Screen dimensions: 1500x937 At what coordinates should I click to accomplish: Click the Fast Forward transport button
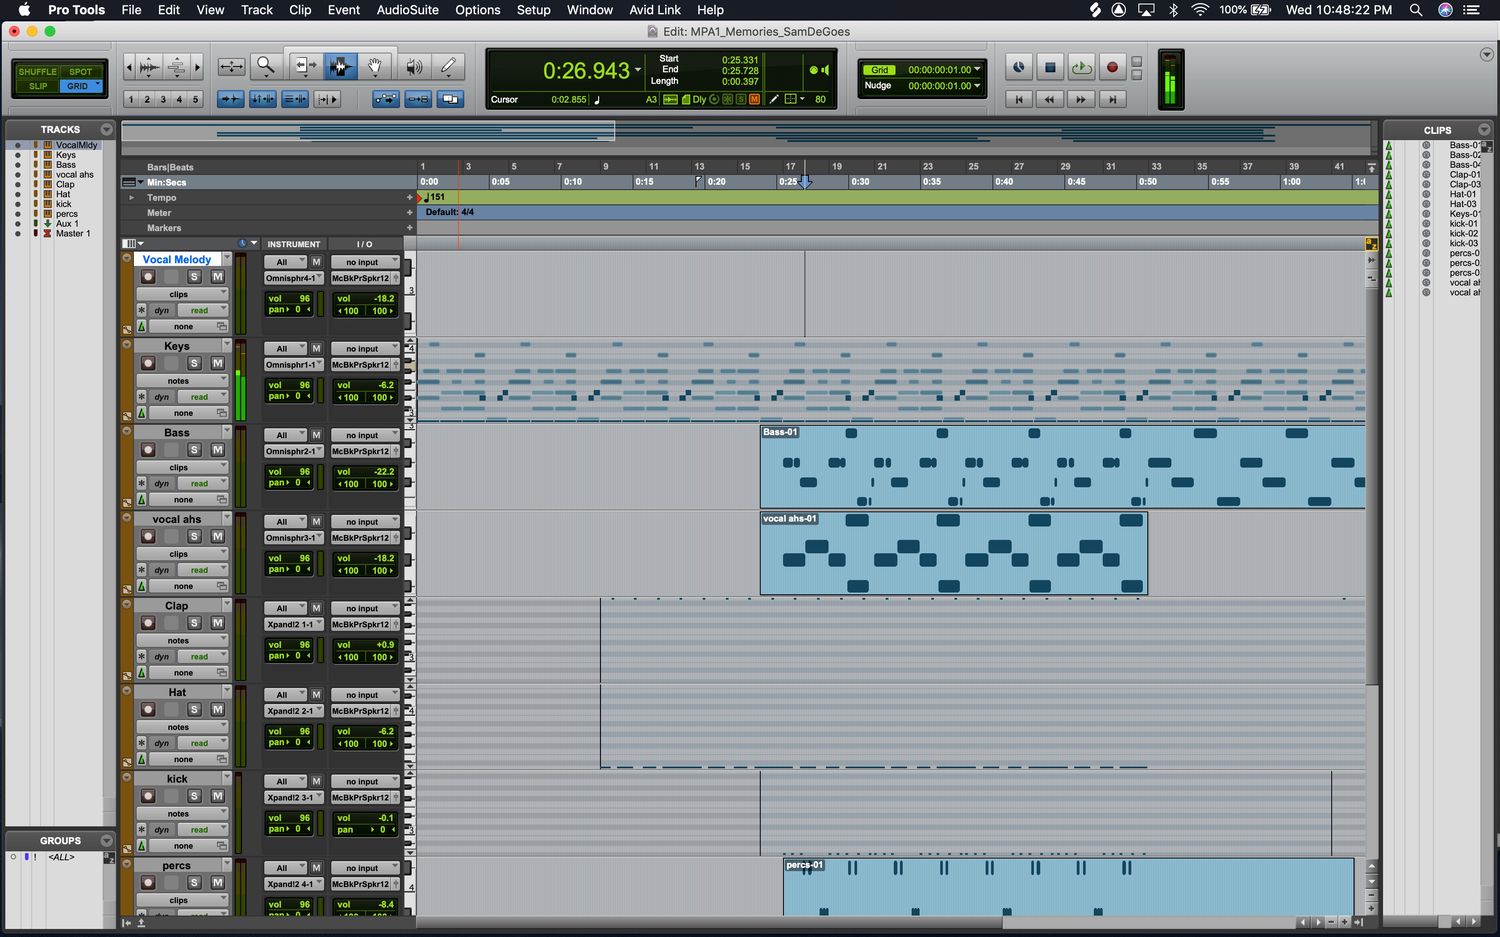tap(1080, 99)
